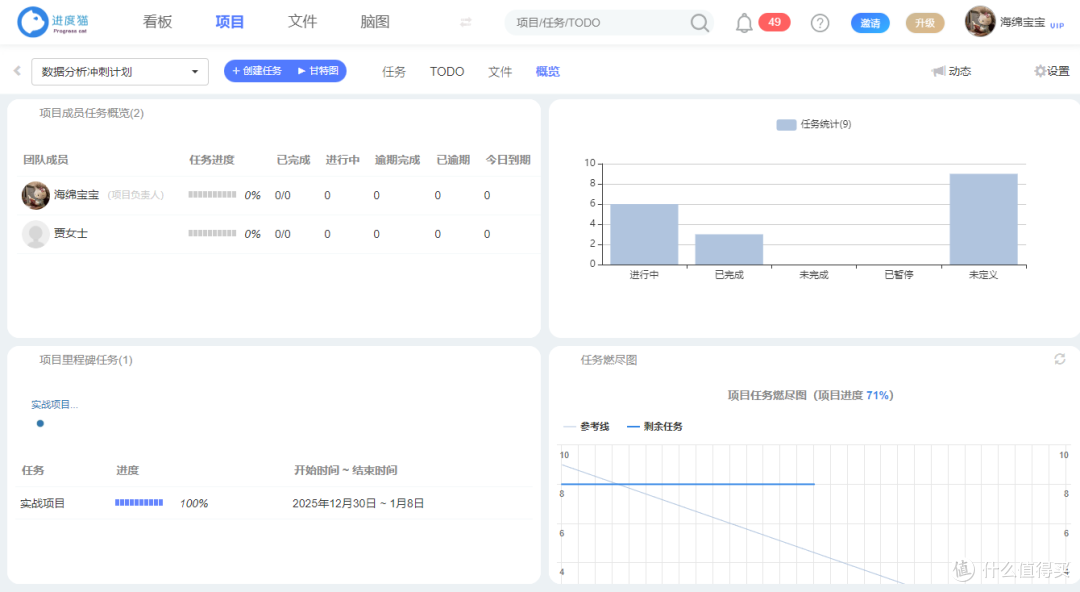This screenshot has height=592, width=1080.
Task: Click the 任务进度 column header
Action: click(x=211, y=160)
